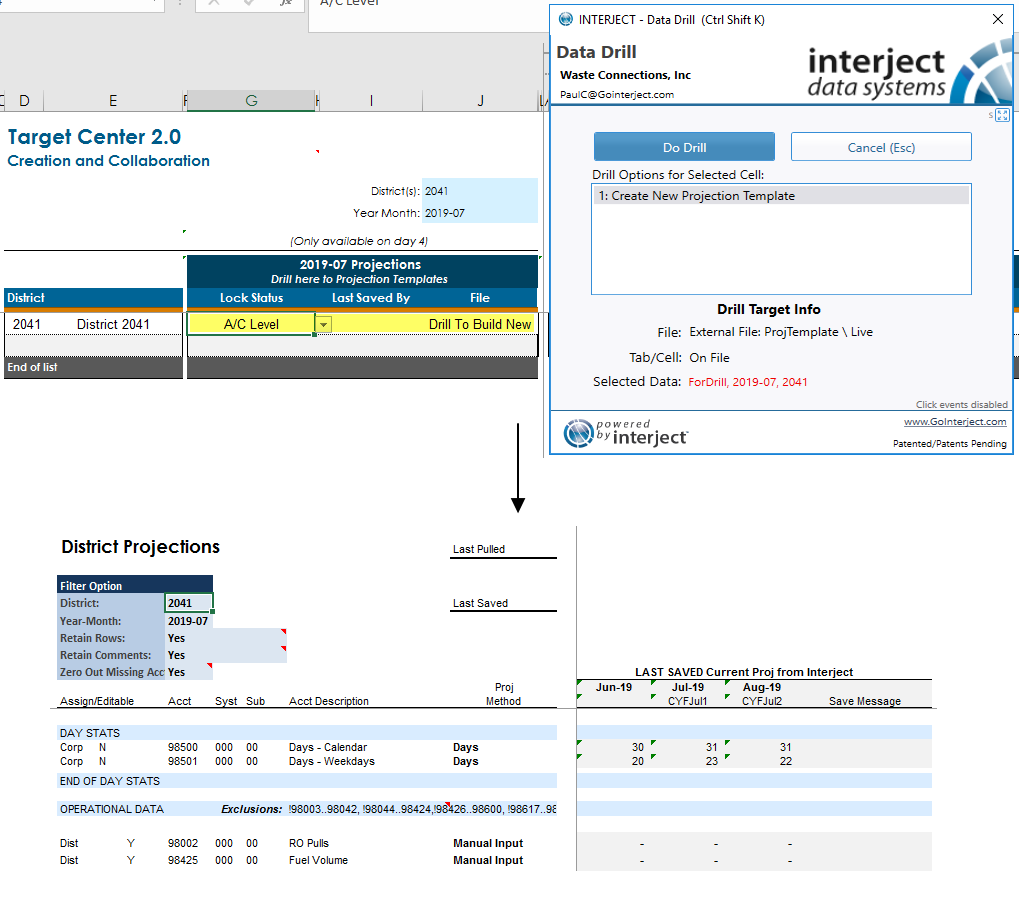Click the Cancel (Esc) button
Image resolution: width=1019 pixels, height=910 pixels.
881,147
